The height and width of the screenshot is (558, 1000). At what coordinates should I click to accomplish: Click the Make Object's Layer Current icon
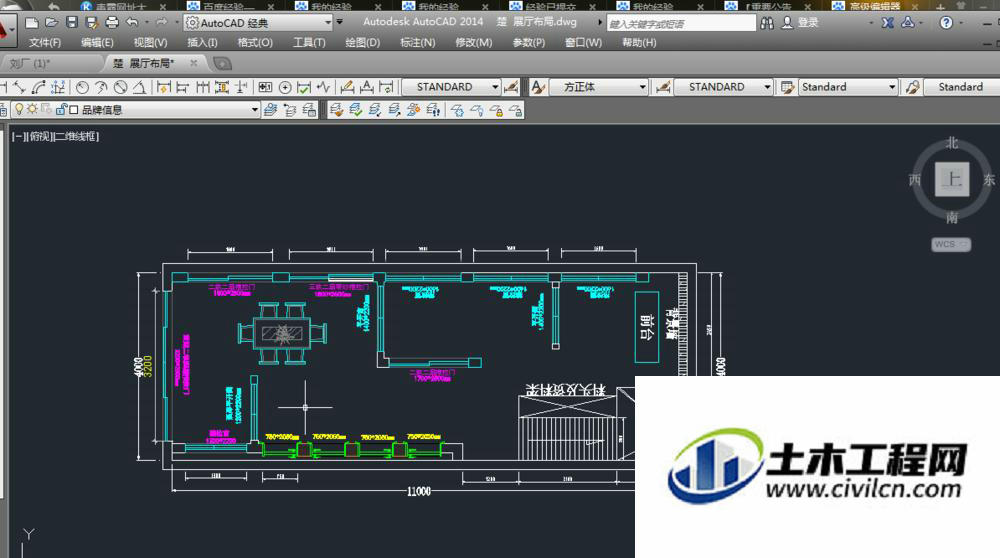270,110
